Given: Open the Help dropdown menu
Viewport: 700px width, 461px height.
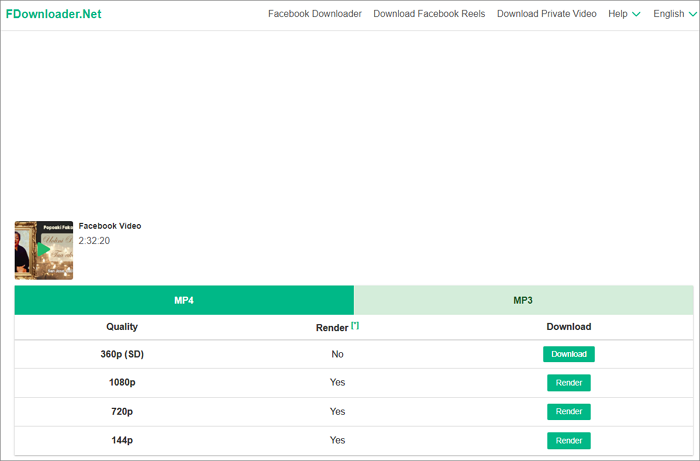Looking at the screenshot, I should [624, 14].
